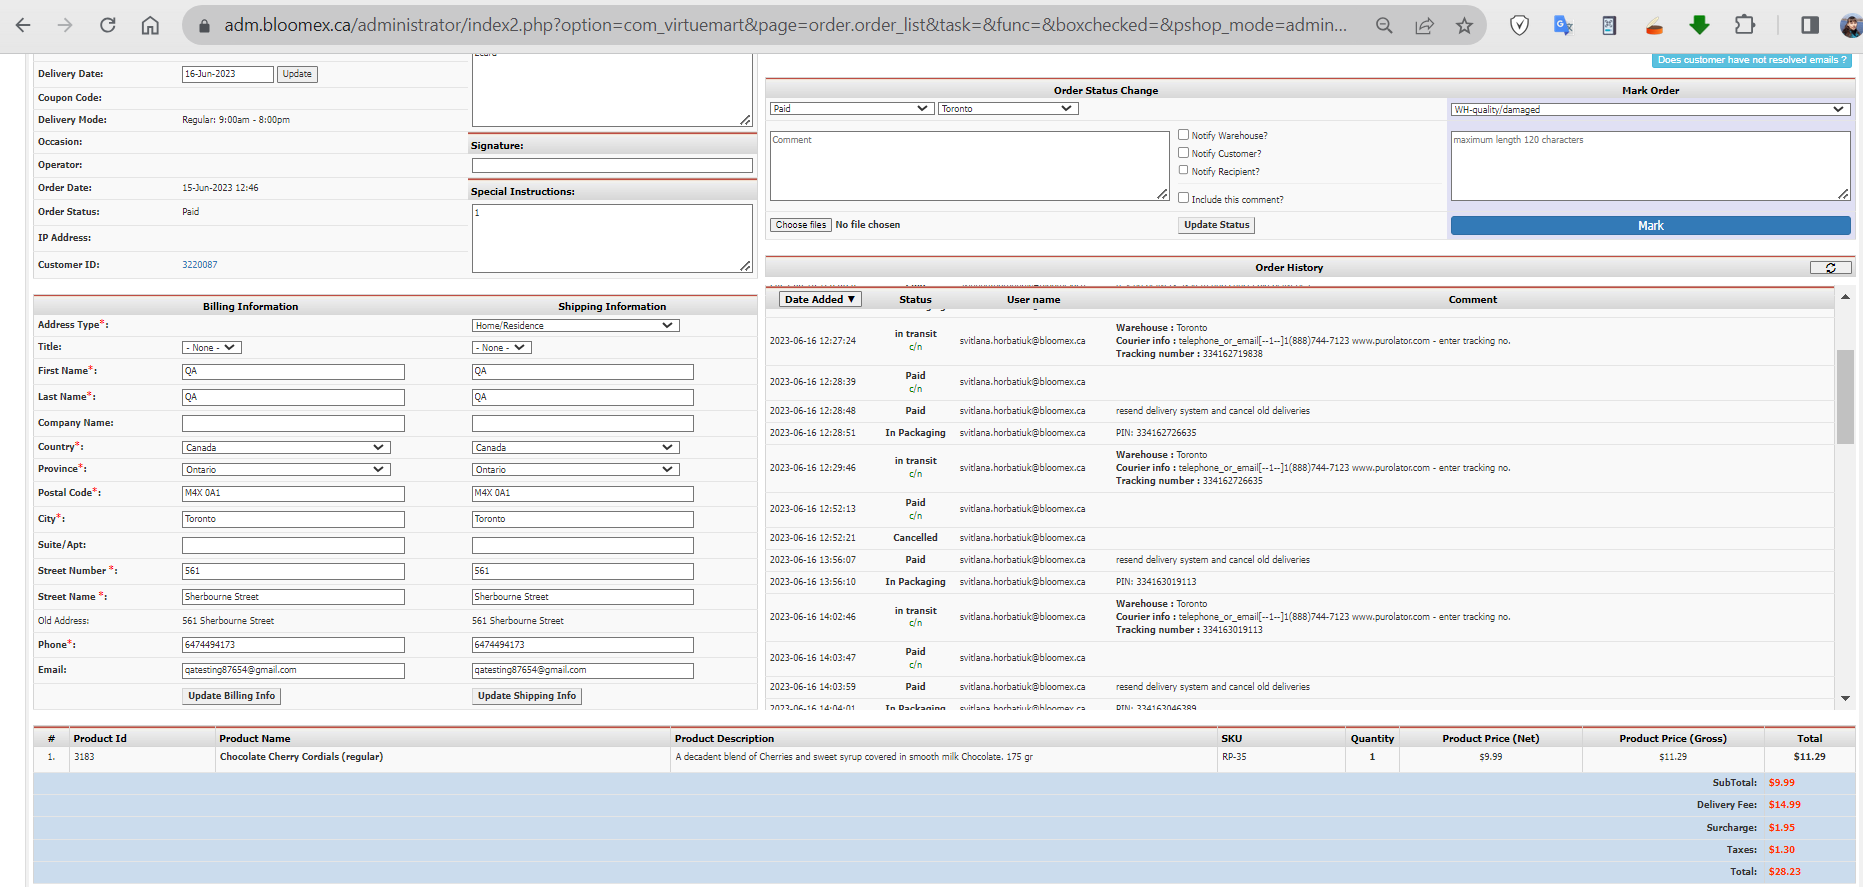Click the Update Status button
The image size is (1863, 887).
pyautogui.click(x=1217, y=225)
